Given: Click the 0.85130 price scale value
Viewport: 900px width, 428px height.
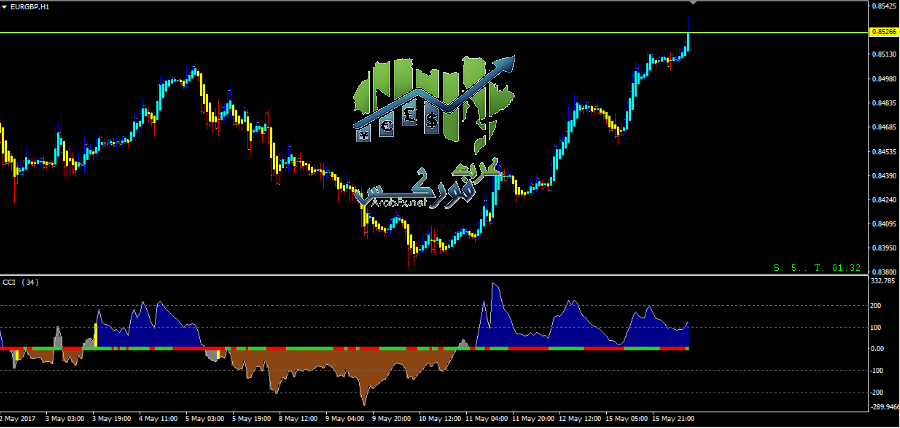Looking at the screenshot, I should 885,55.
